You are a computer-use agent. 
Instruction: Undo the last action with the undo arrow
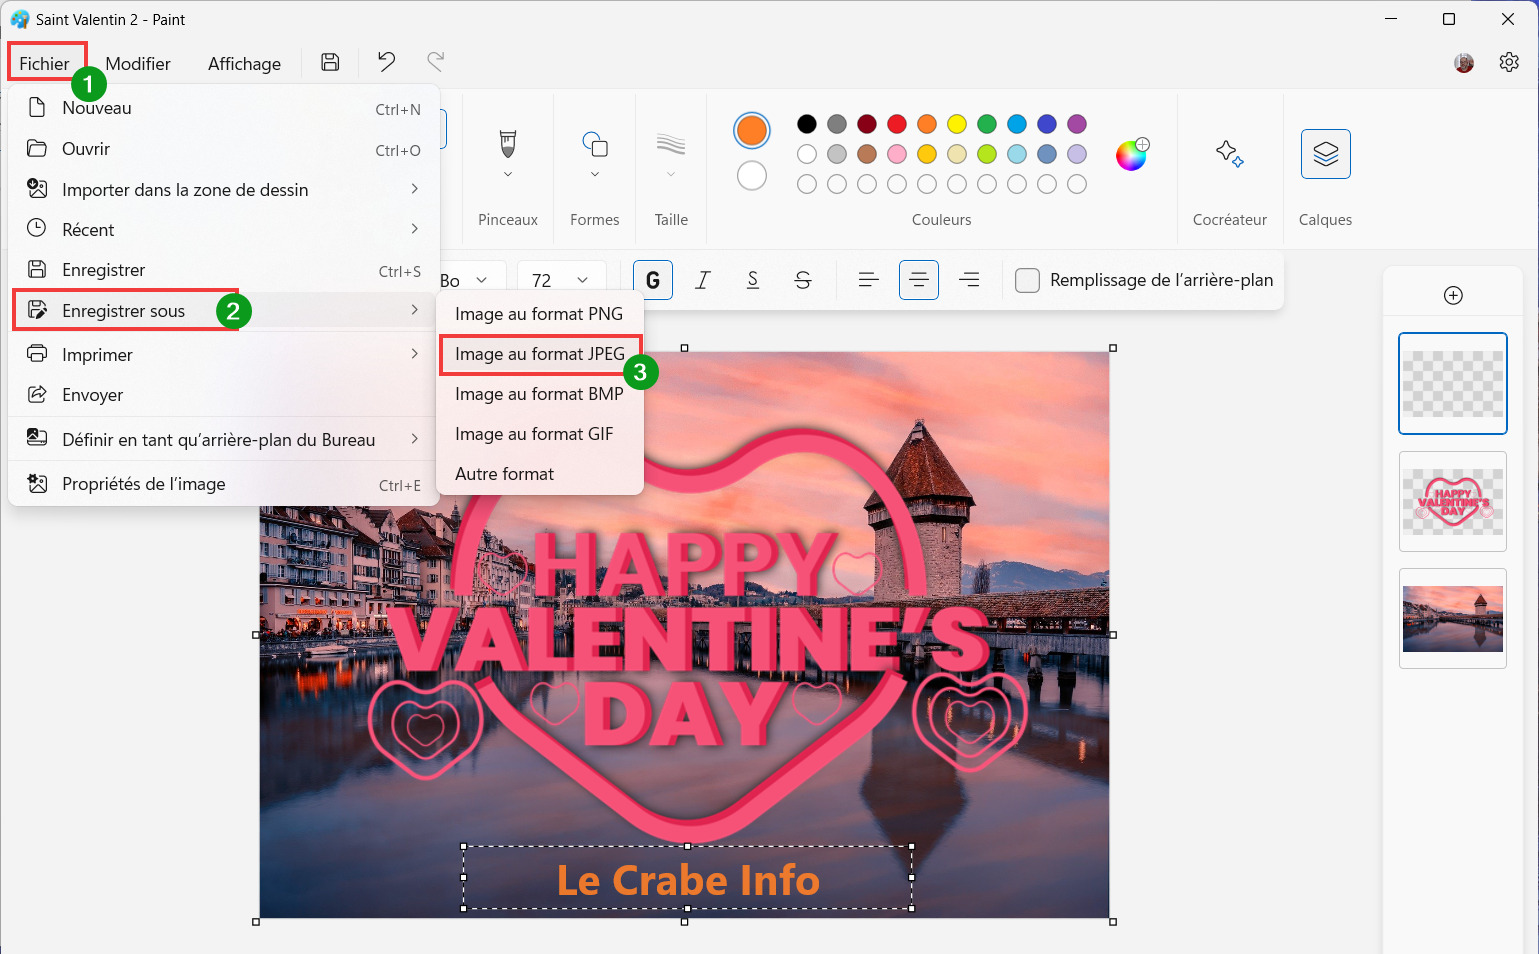[386, 62]
